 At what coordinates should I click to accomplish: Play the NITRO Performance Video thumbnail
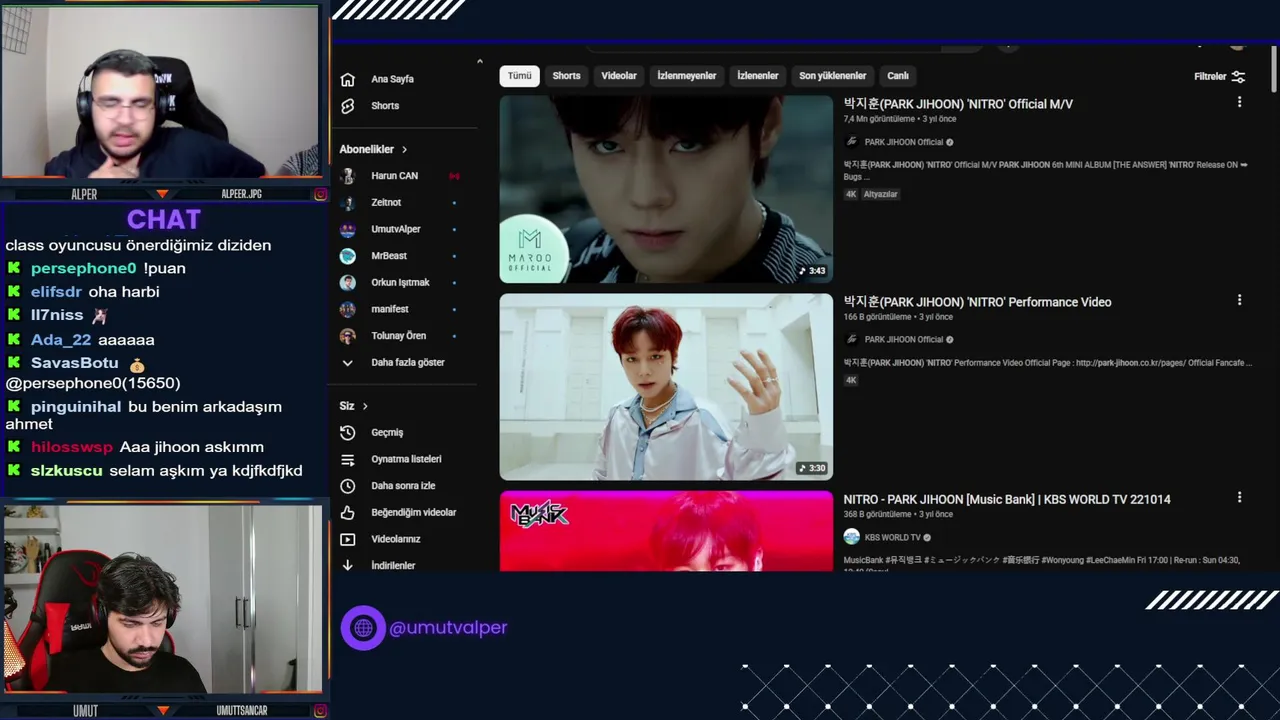666,387
